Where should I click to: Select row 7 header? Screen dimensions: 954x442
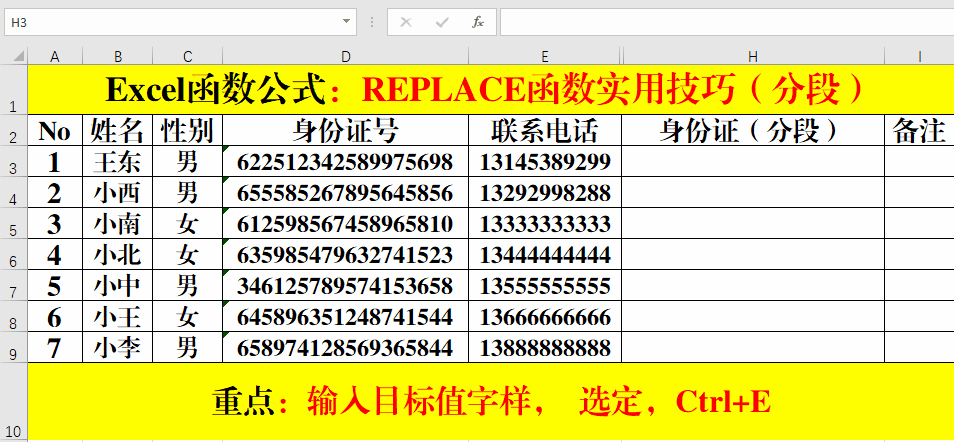(14, 286)
